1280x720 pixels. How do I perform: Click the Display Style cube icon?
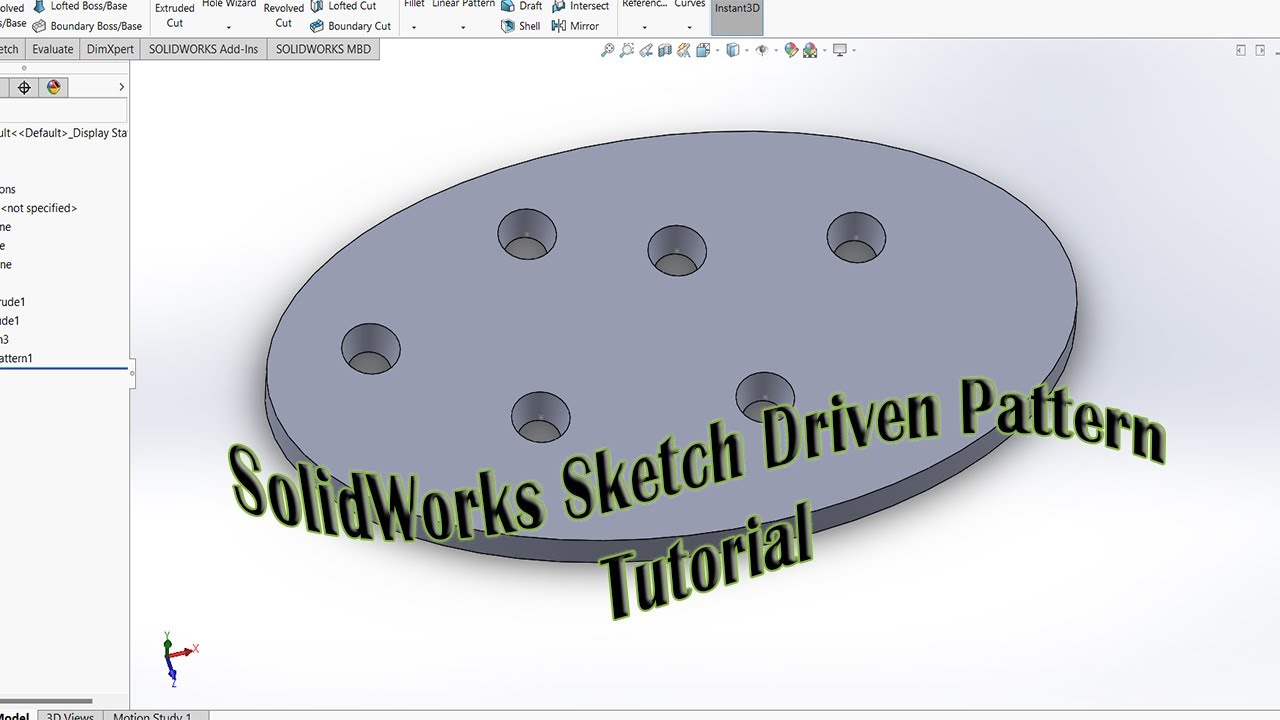point(732,50)
